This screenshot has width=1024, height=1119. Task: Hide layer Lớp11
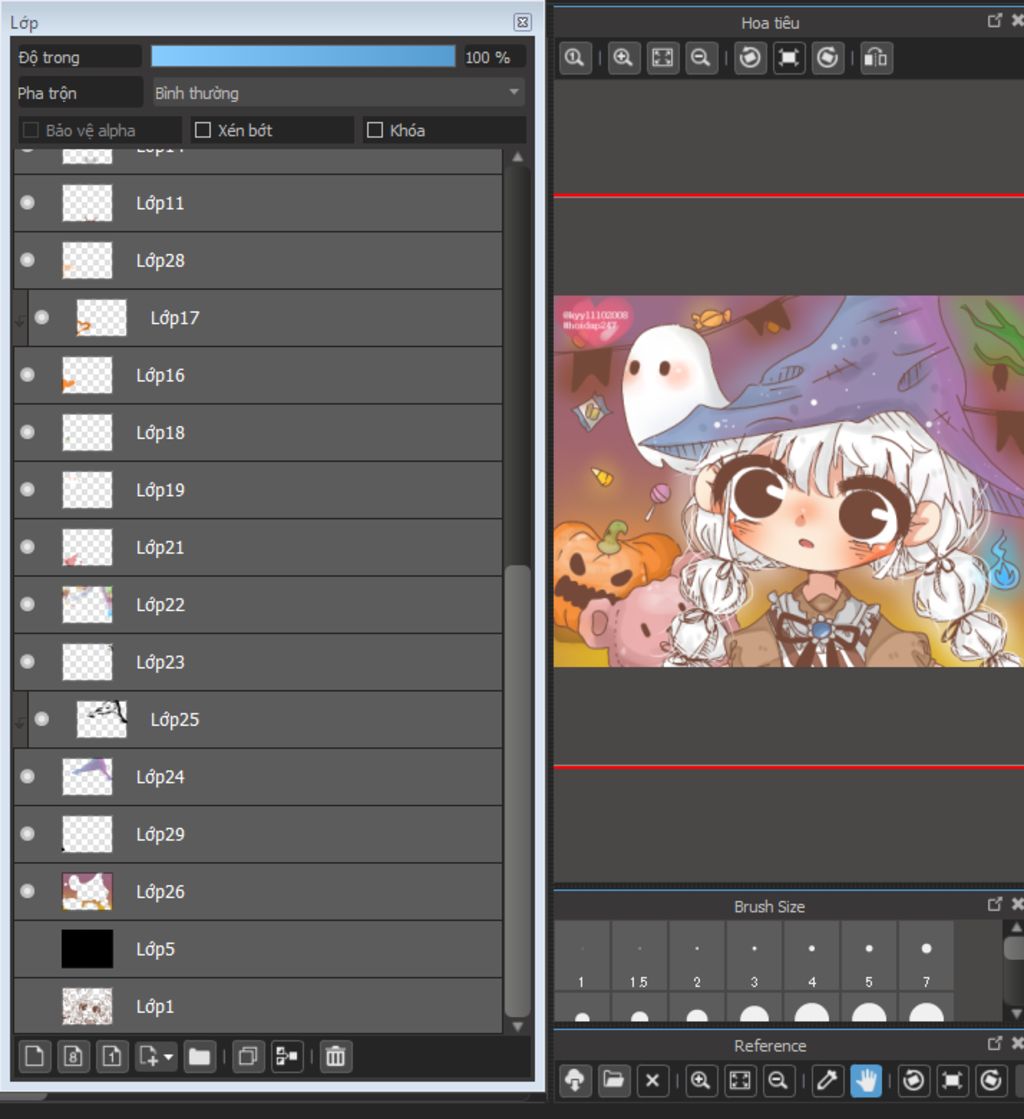coord(28,203)
